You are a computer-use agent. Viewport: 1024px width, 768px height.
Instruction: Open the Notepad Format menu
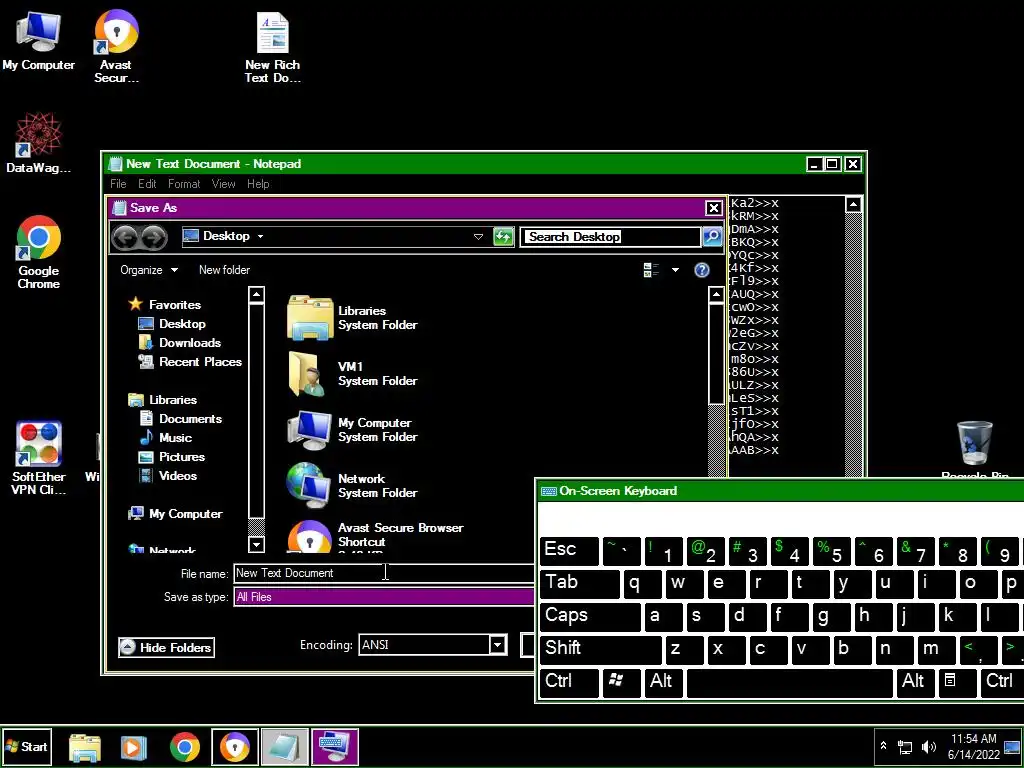tap(184, 184)
